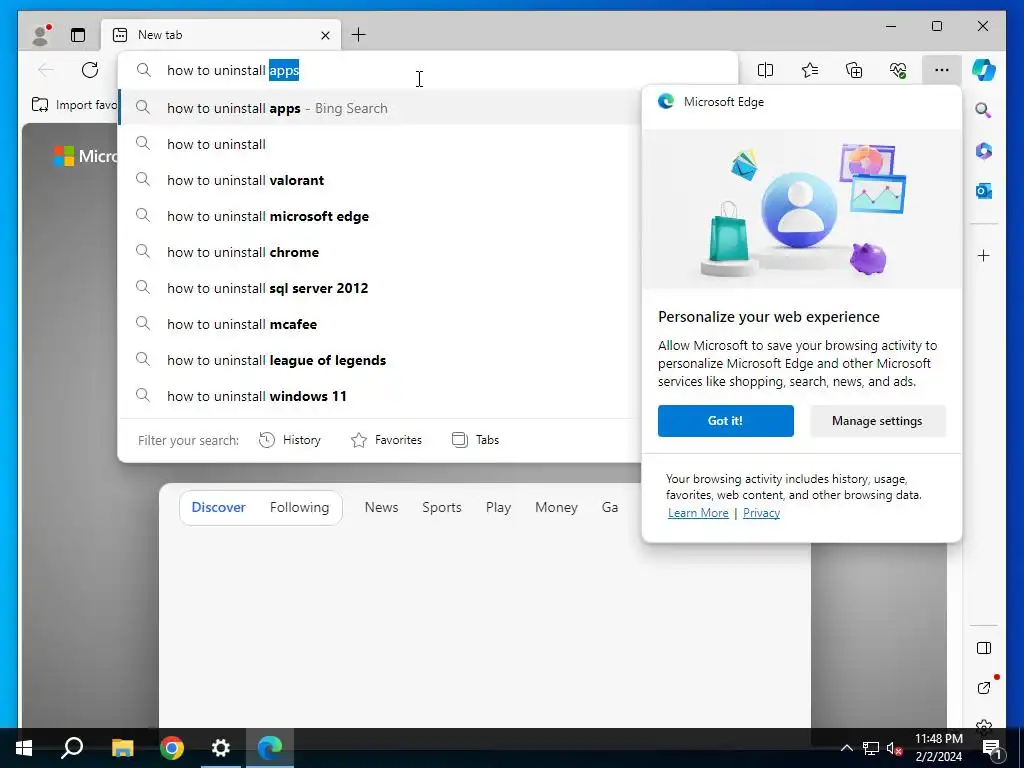Select the 'how to uninstall mcafee' suggestion

coord(379,324)
